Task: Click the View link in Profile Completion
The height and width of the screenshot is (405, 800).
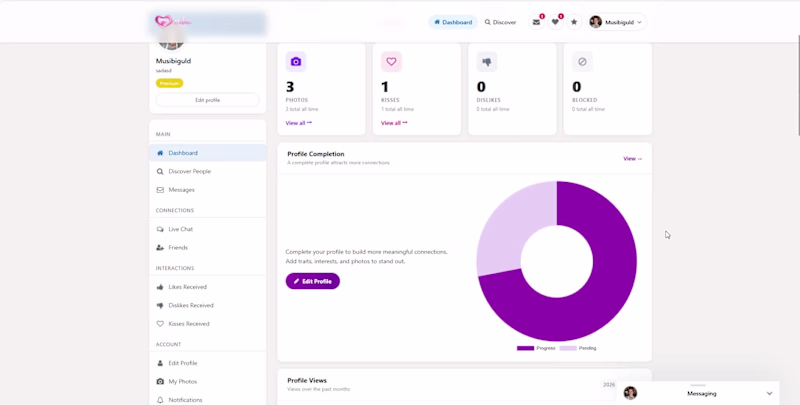Action: coord(633,159)
